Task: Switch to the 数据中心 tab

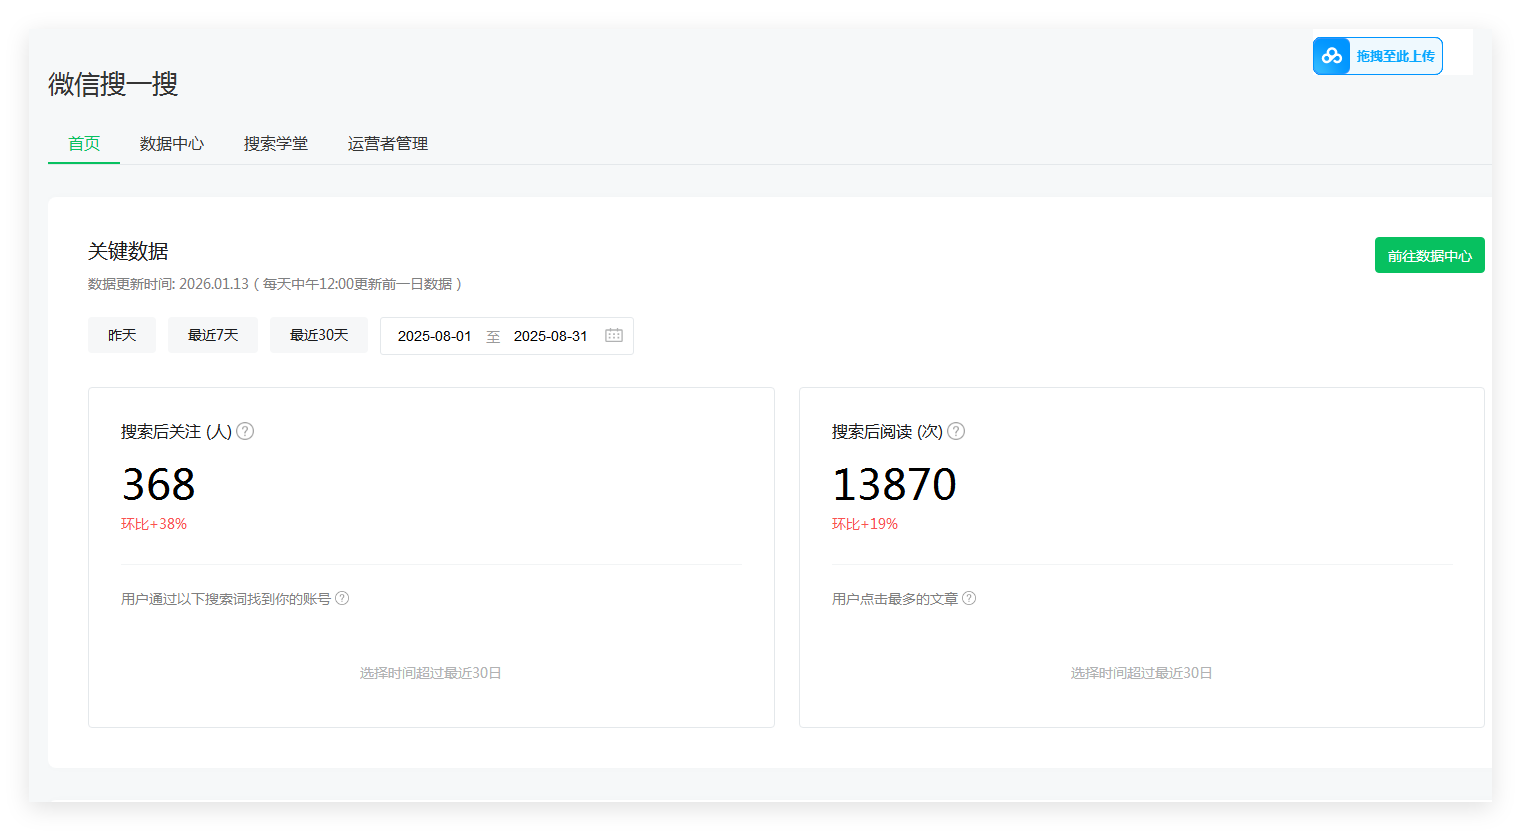Action: (172, 143)
